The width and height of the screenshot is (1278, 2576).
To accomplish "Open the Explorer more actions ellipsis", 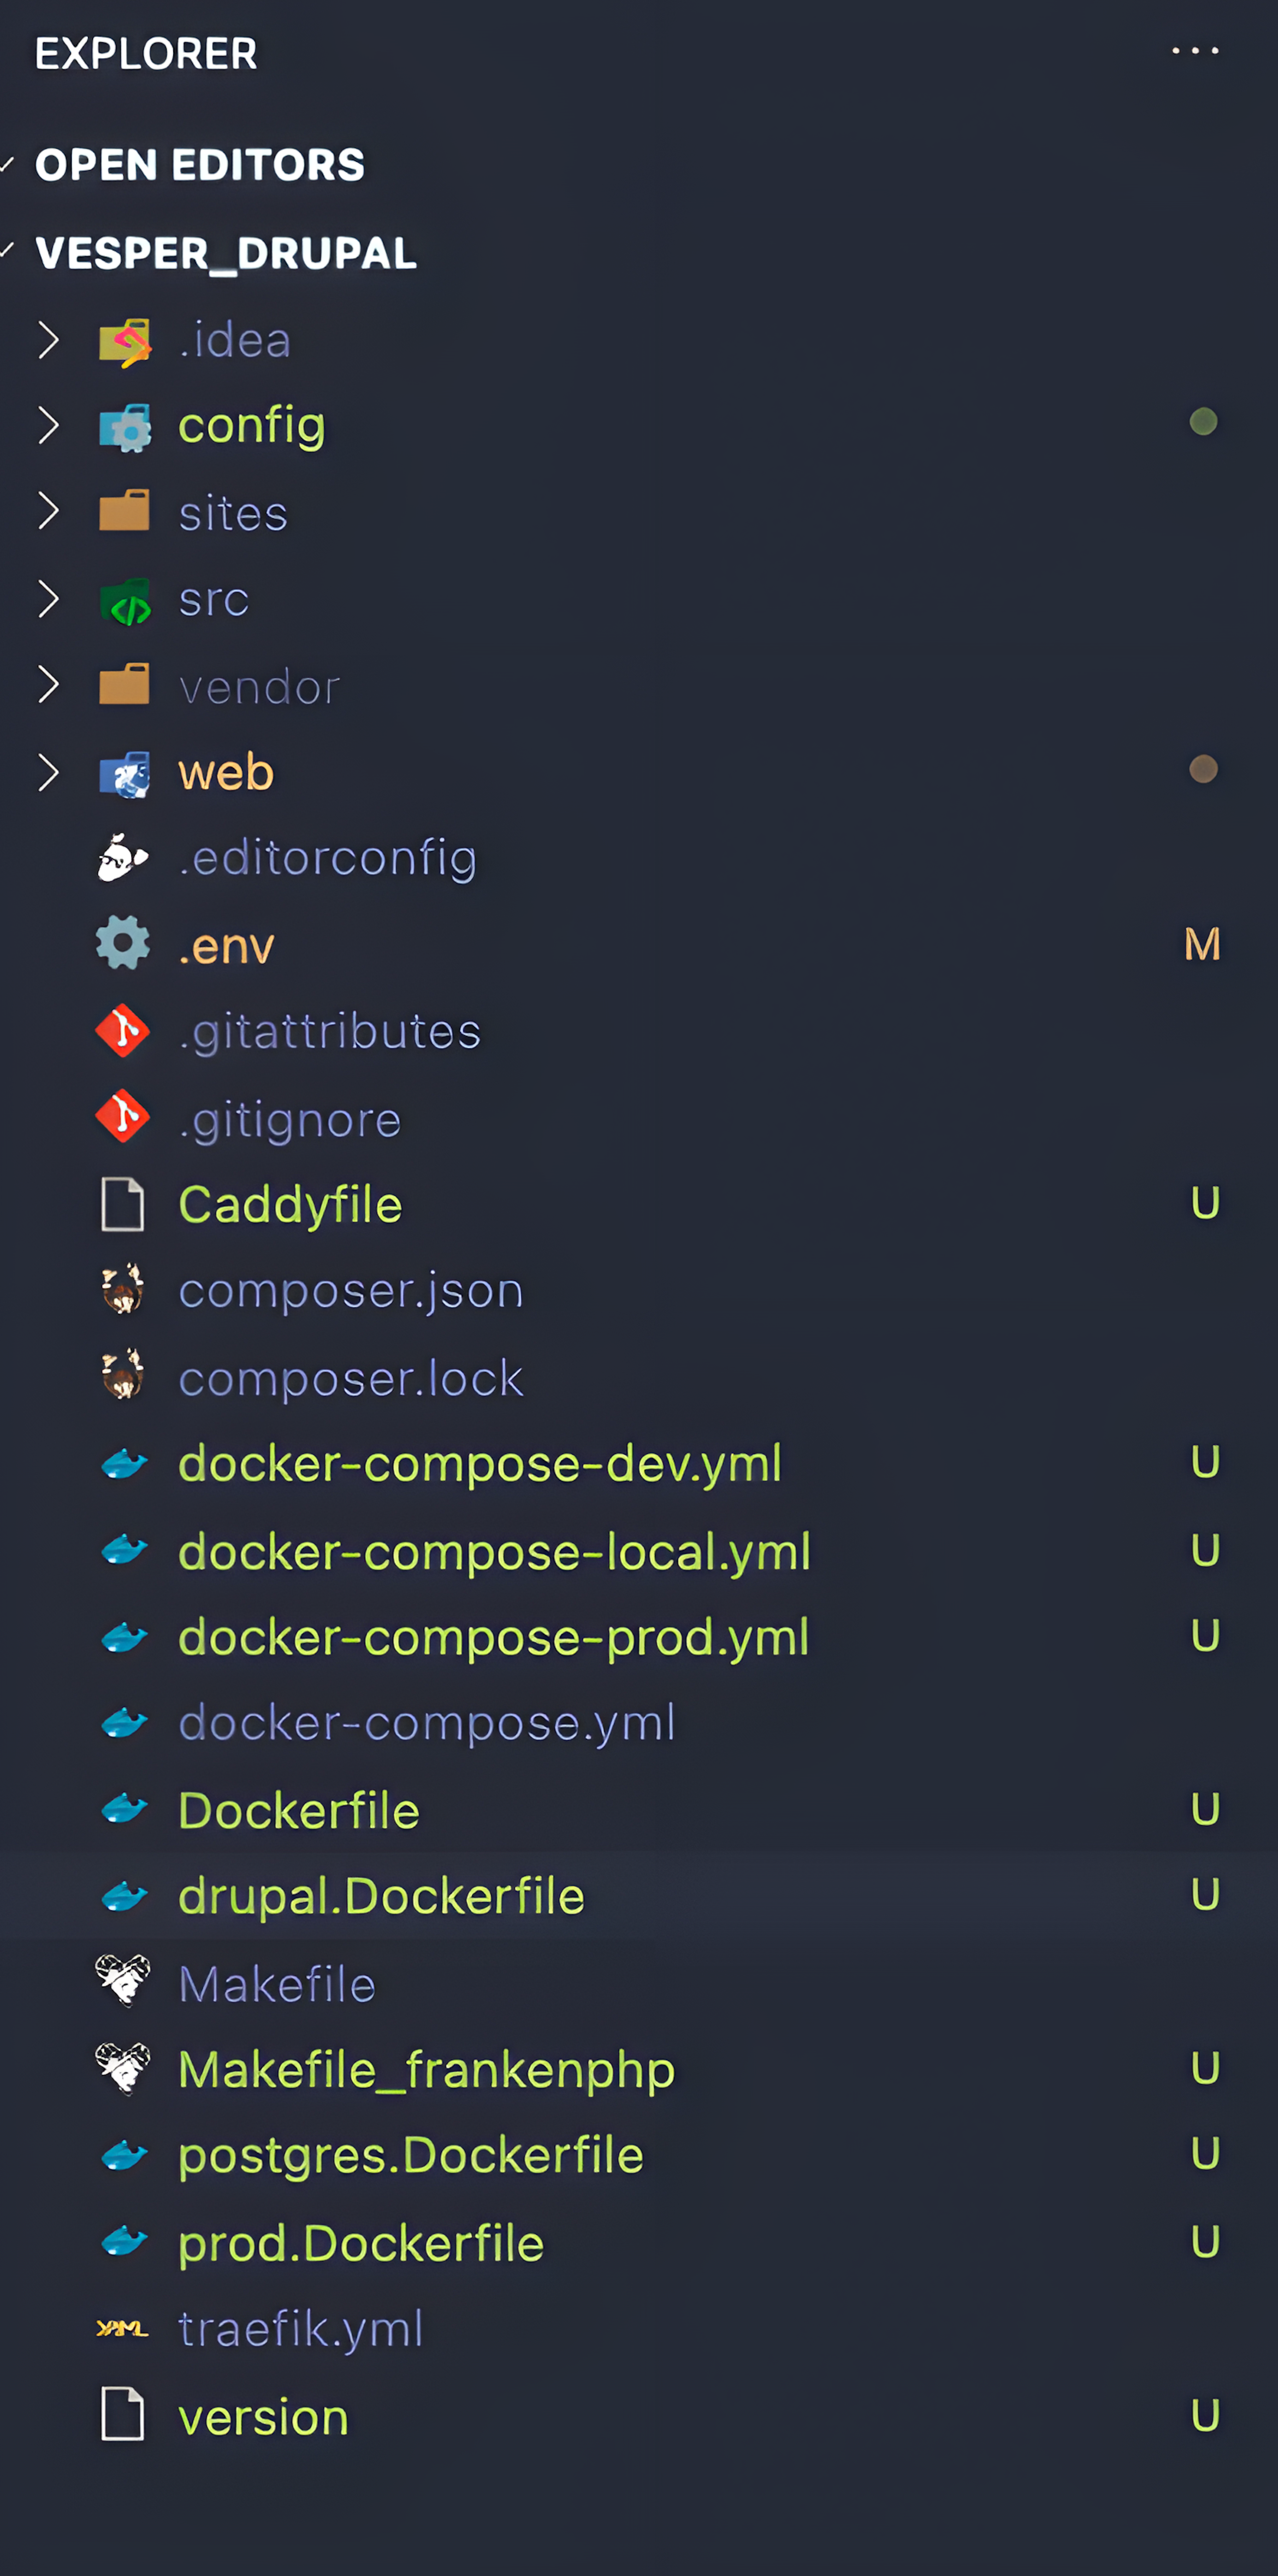I will (1195, 51).
